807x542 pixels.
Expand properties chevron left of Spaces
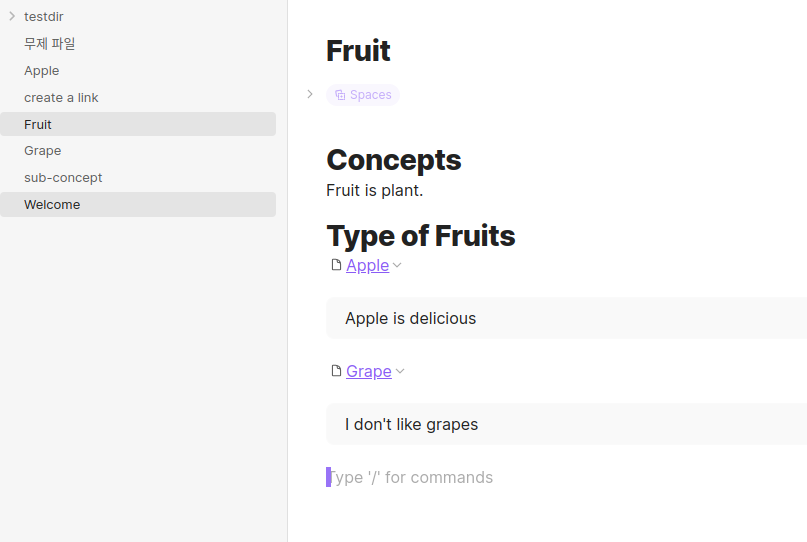(310, 94)
